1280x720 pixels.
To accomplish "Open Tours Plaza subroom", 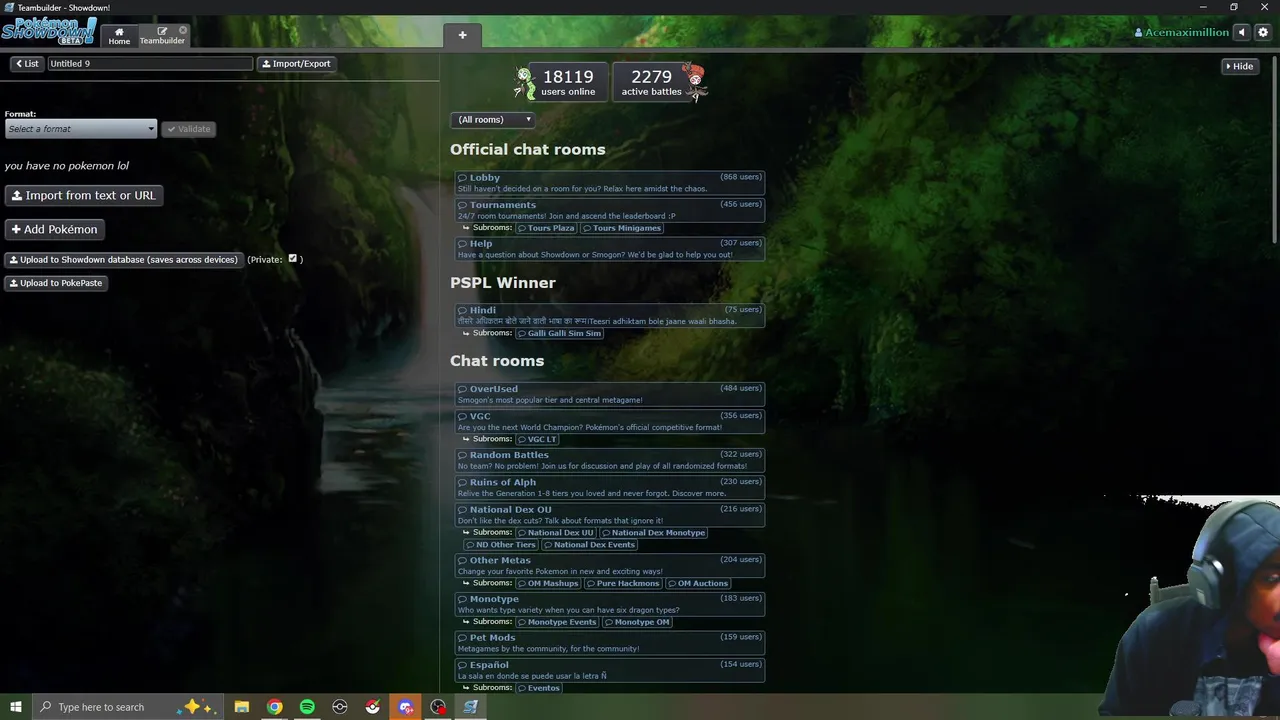I will (x=547, y=228).
